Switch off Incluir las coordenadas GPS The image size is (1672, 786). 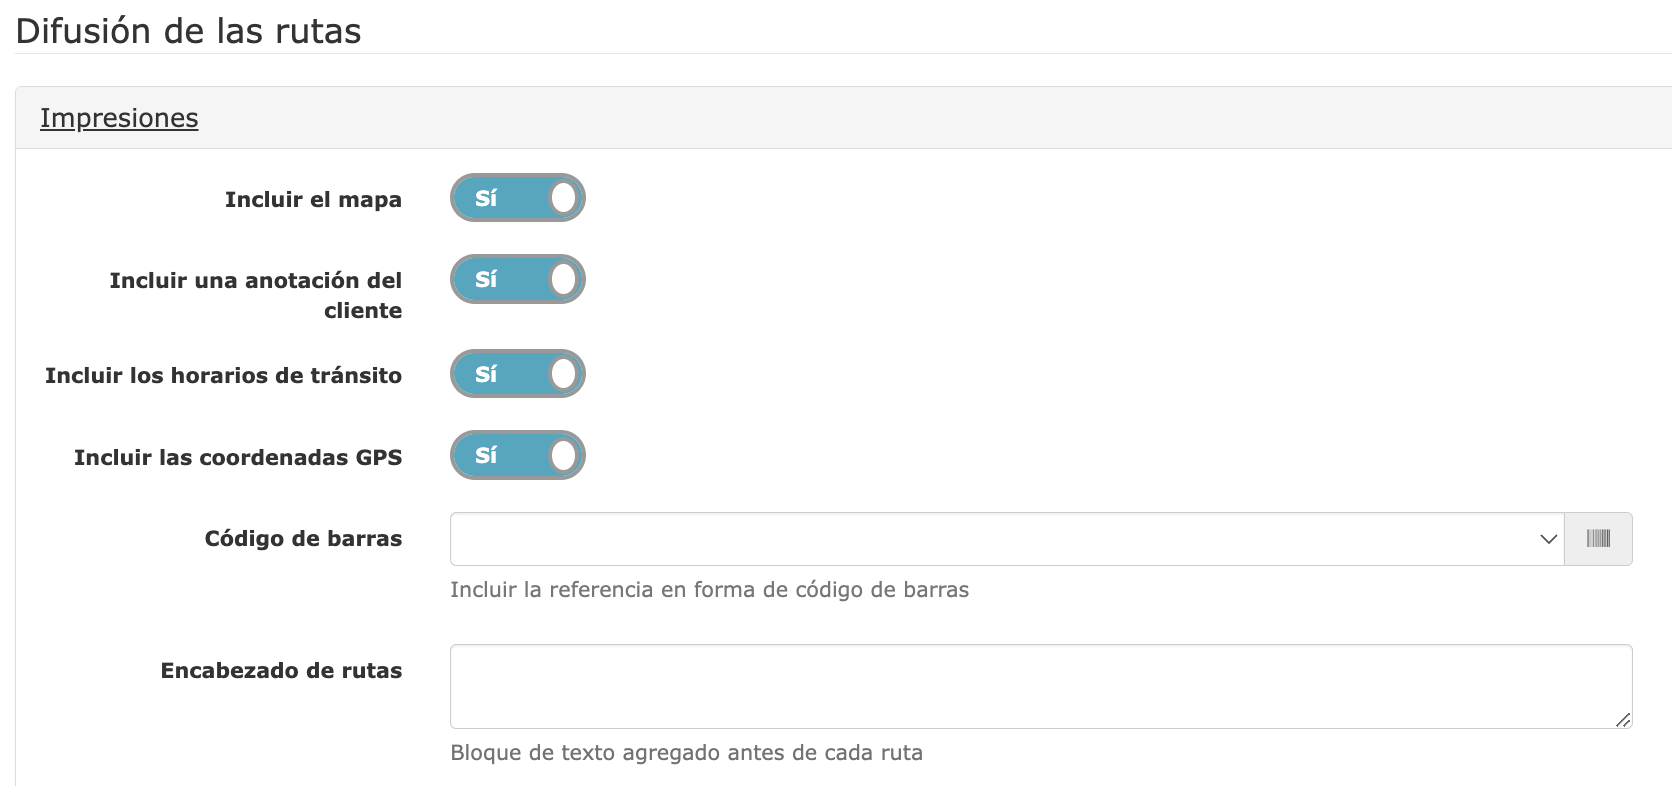(518, 455)
